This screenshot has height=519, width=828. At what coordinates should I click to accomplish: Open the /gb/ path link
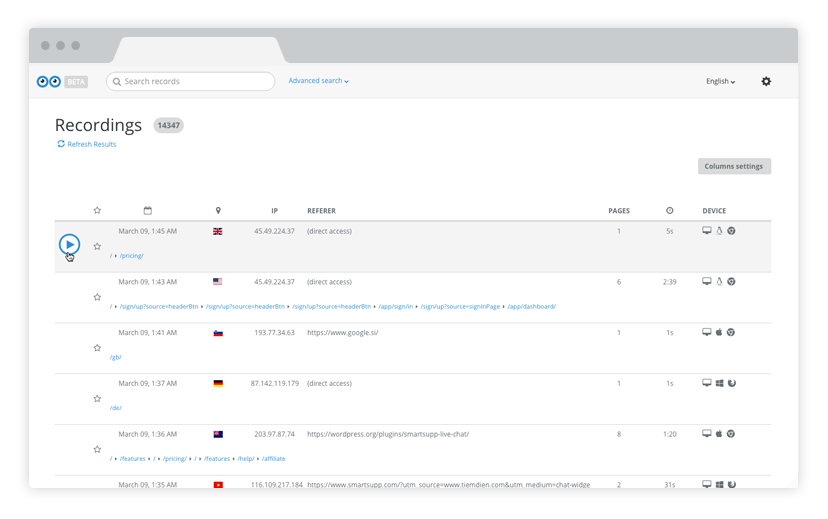(116, 357)
